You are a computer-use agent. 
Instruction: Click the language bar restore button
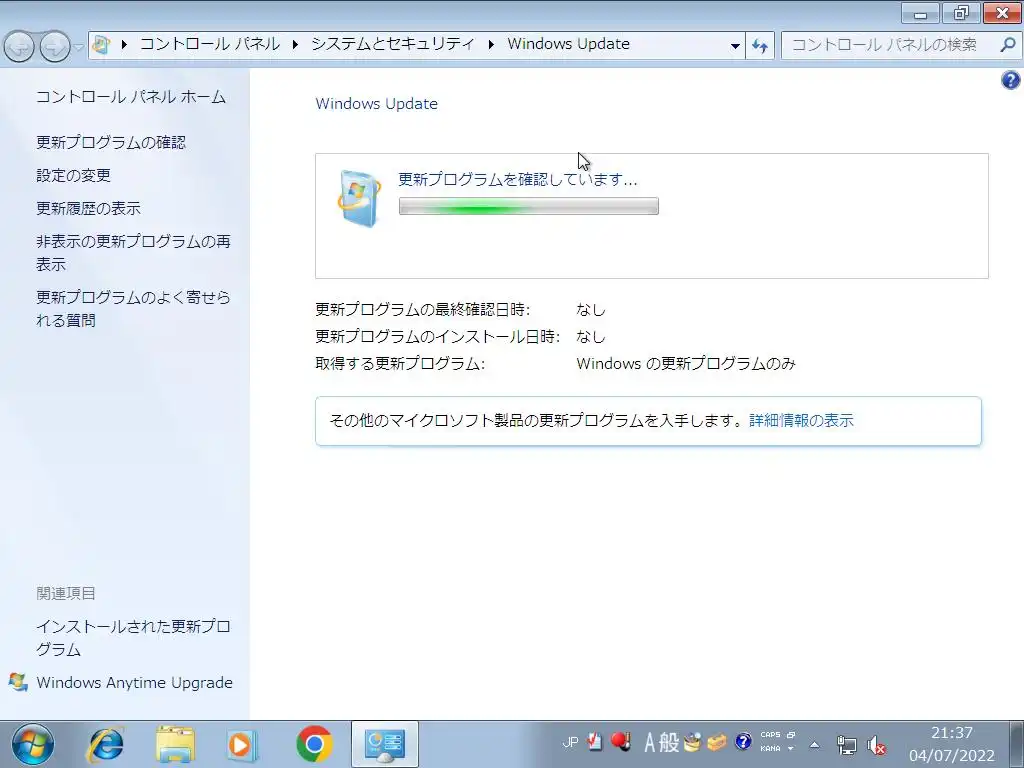tap(791, 735)
